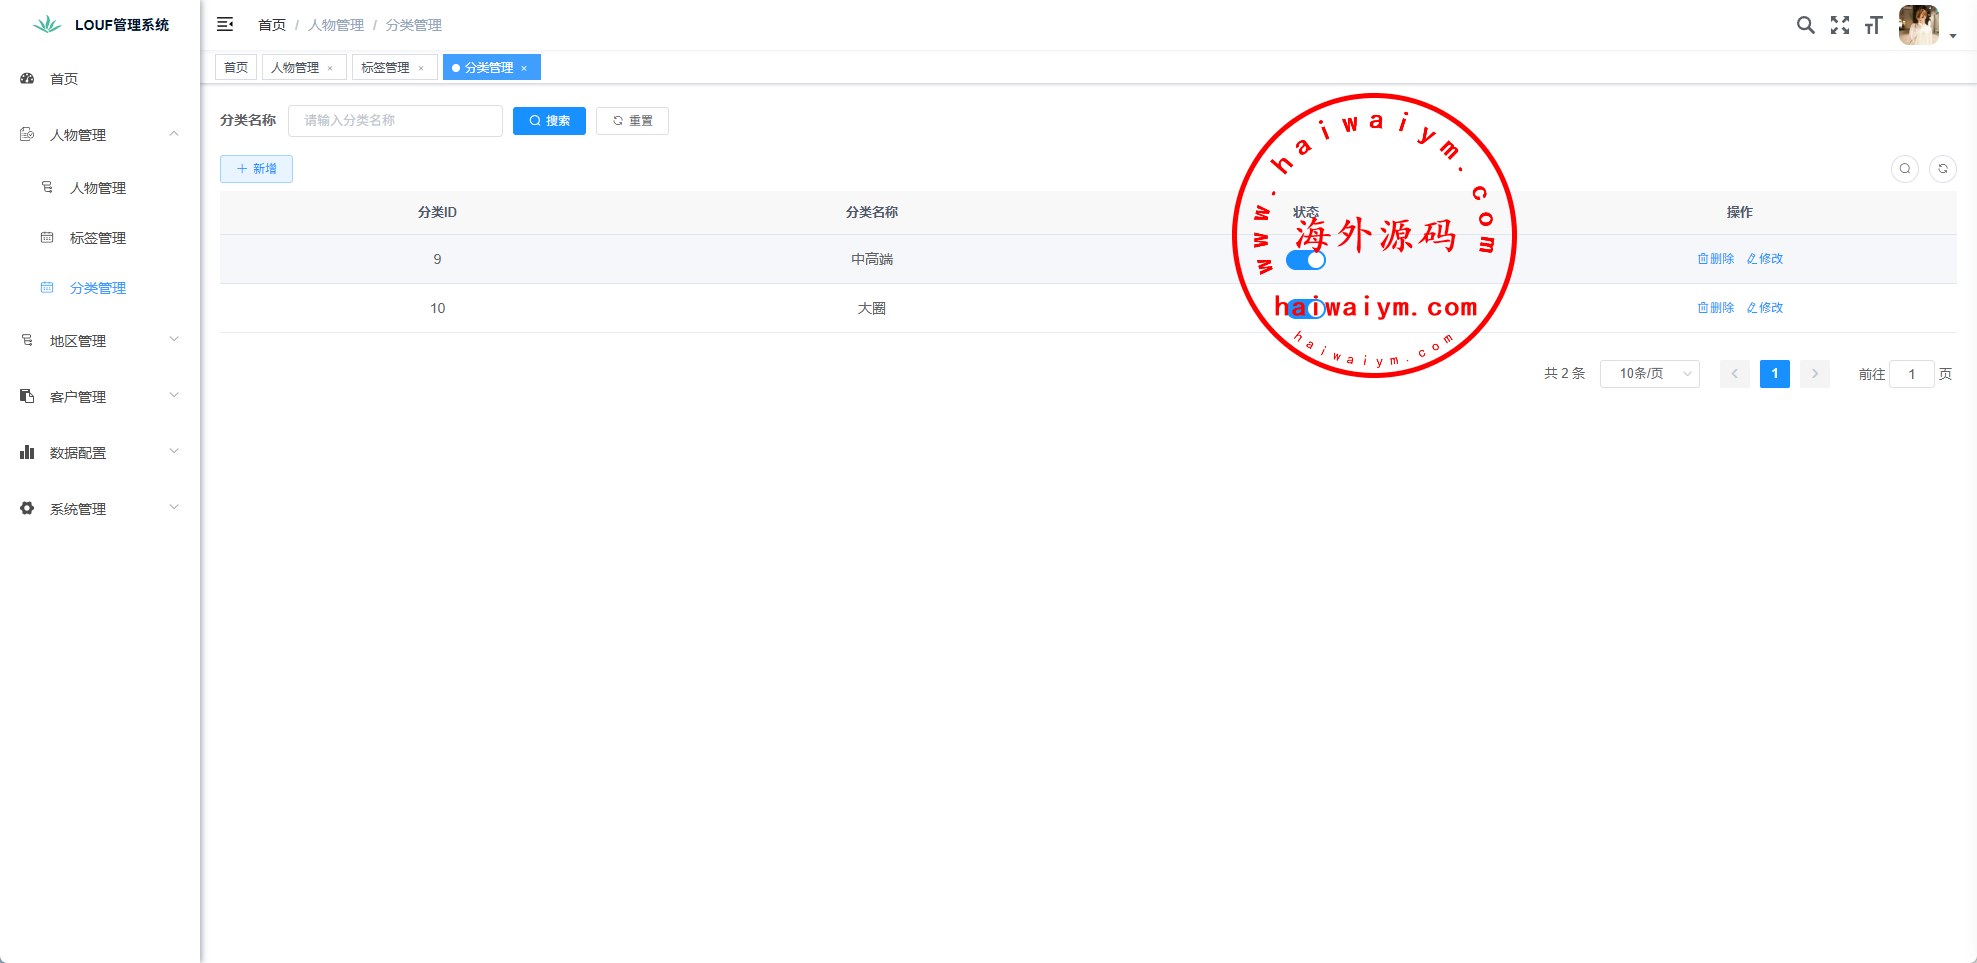Toggle fullscreen mode icon
Viewport: 1977px width, 963px height.
point(1840,25)
